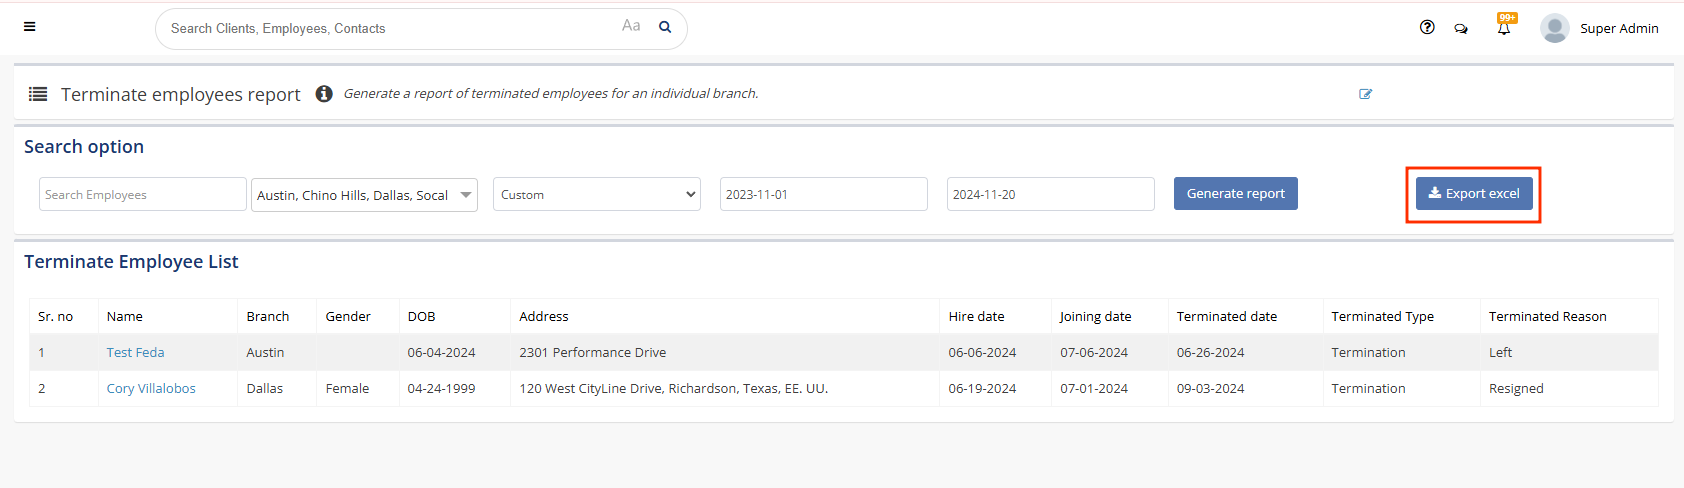The height and width of the screenshot is (488, 1684).
Task: Click the edit pencil icon
Action: [1366, 94]
